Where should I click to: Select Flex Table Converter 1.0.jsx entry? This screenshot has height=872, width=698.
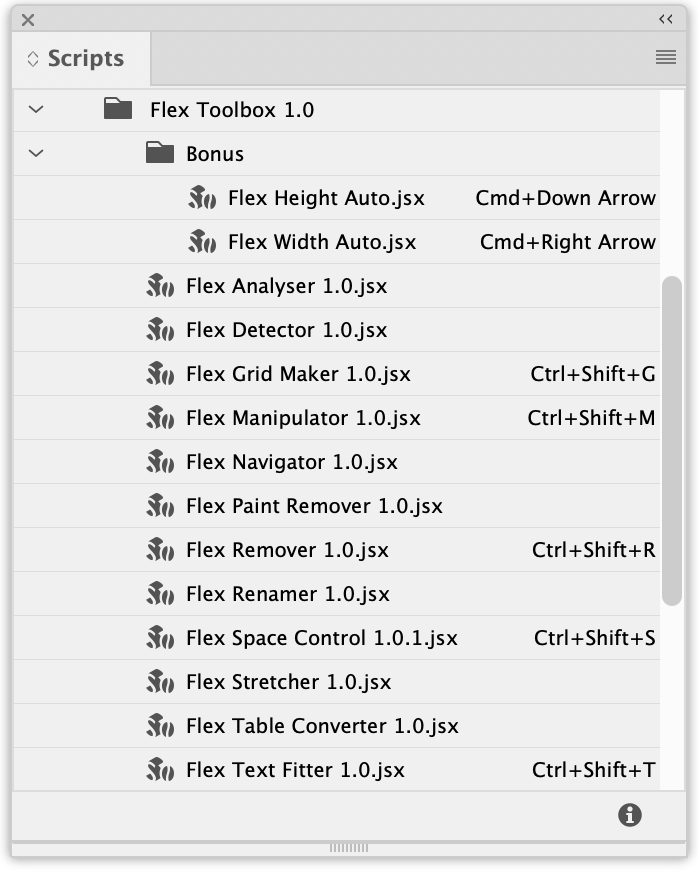[322, 726]
